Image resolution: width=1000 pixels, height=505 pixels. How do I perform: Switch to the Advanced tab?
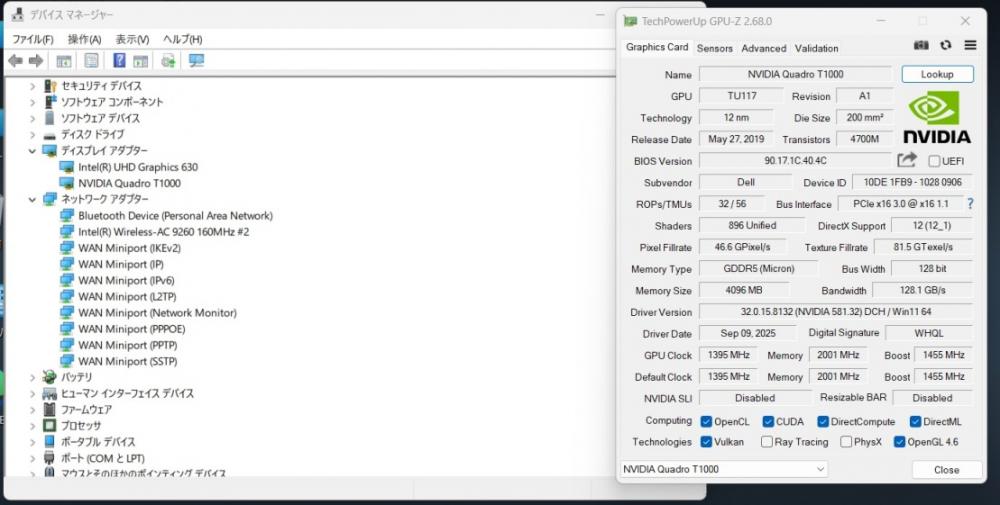[x=763, y=48]
